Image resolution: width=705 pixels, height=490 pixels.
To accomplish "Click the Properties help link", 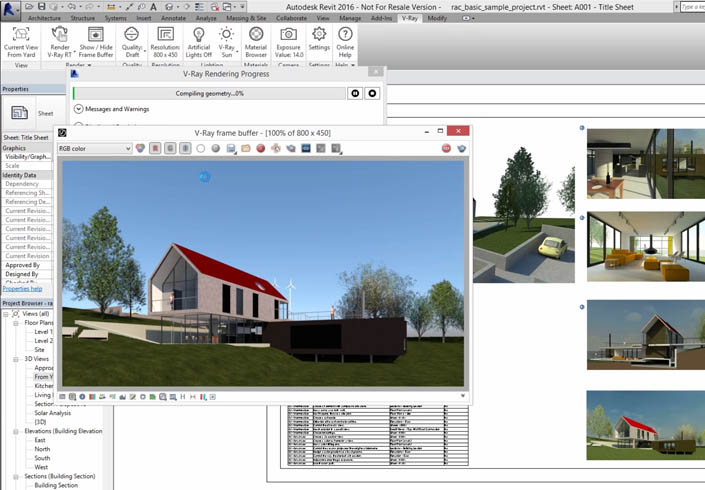I will (22, 289).
